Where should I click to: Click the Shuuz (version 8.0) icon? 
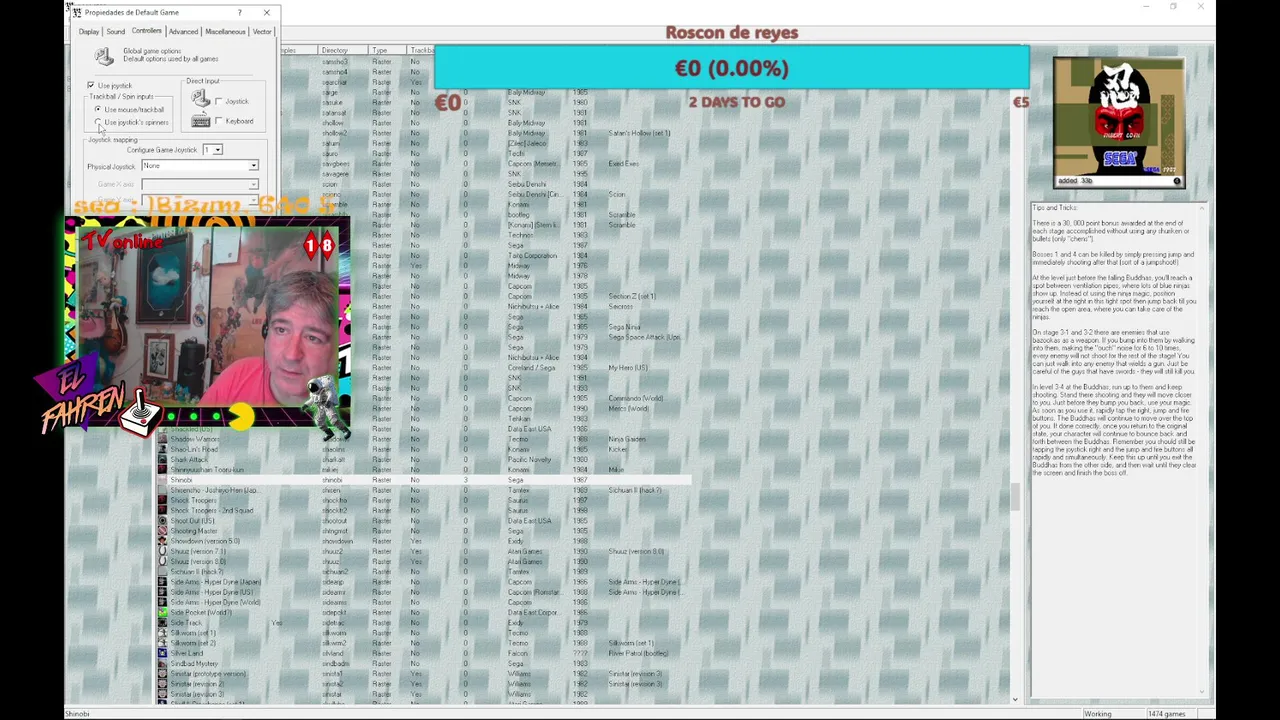[162, 561]
